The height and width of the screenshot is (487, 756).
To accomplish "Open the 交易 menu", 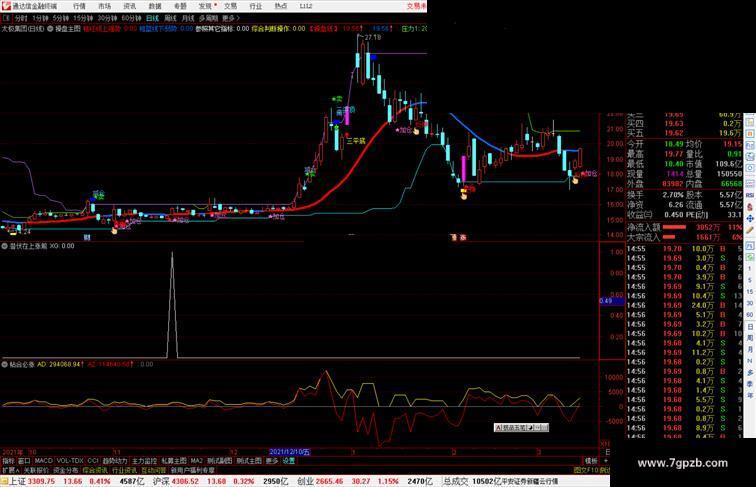I will 230,6.
